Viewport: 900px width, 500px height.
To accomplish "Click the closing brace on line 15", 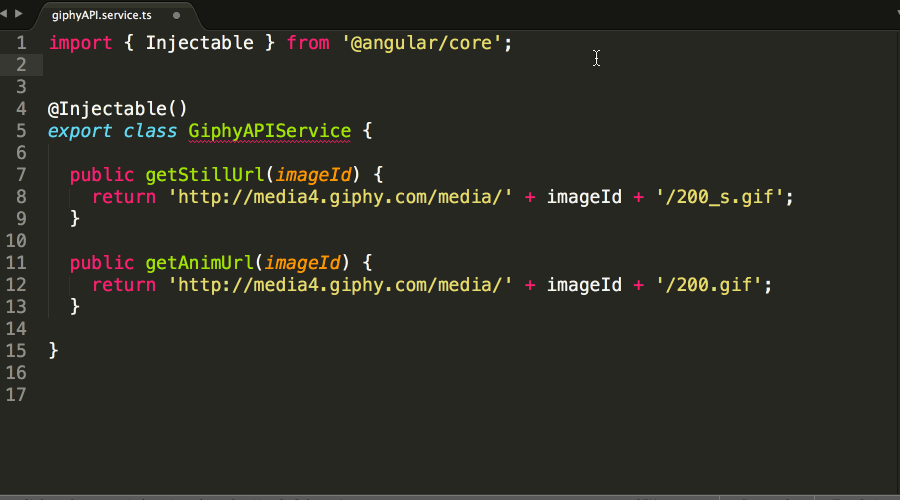I will click(53, 350).
